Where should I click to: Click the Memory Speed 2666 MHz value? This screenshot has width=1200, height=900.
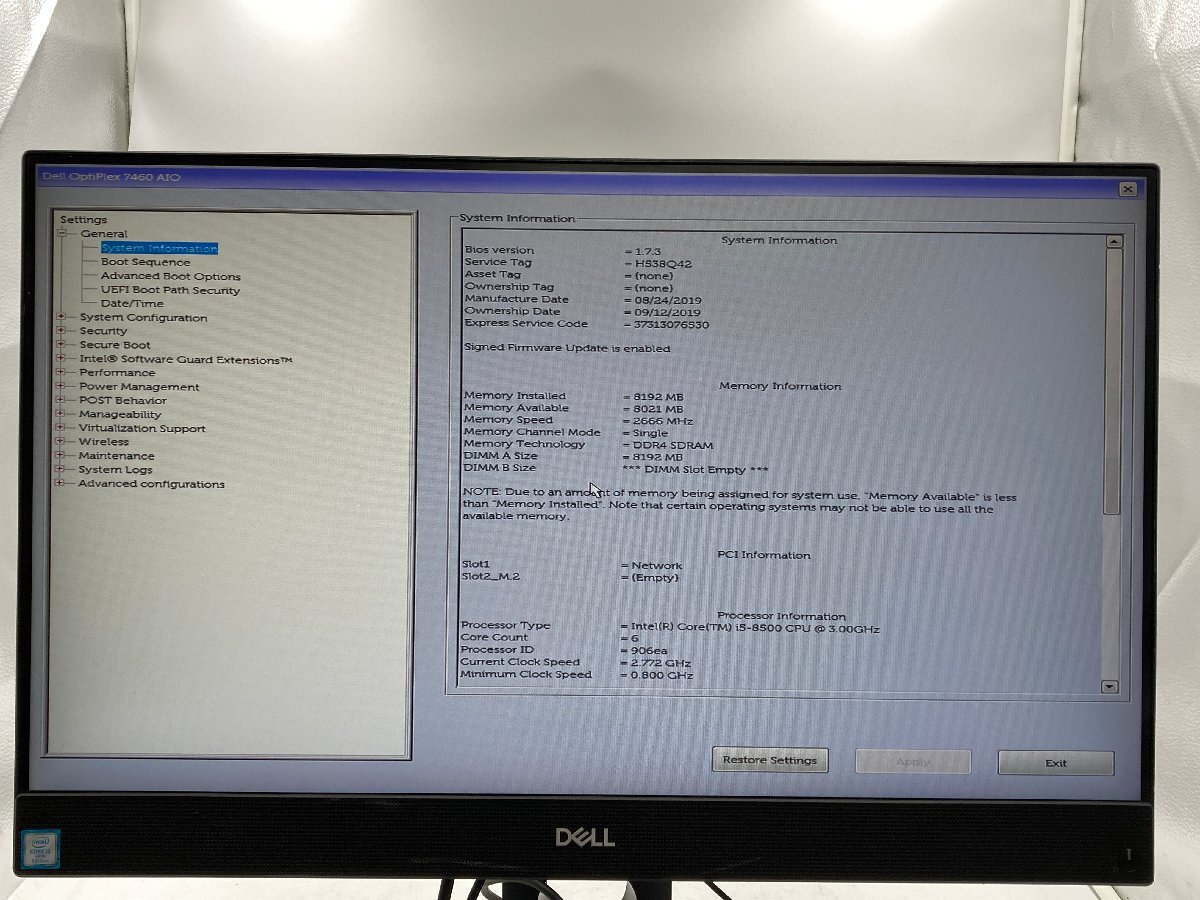(x=665, y=421)
